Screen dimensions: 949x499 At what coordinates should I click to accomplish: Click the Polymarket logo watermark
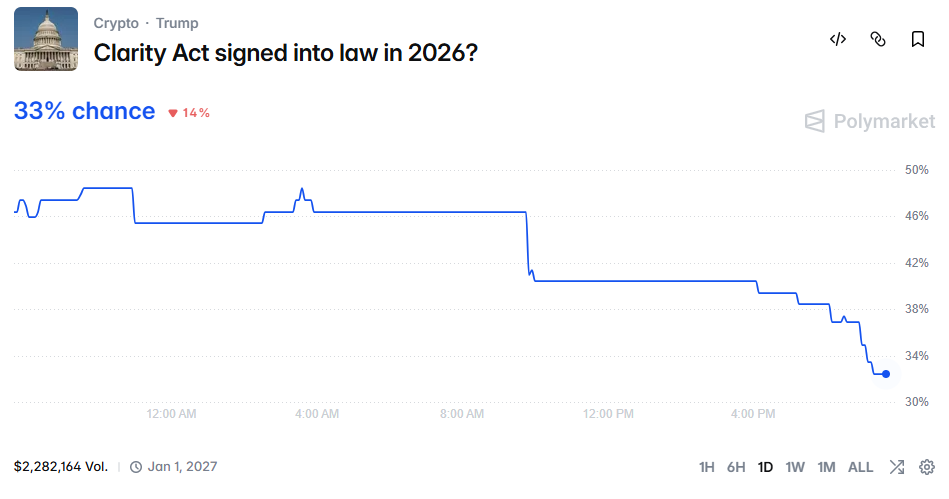pos(870,121)
